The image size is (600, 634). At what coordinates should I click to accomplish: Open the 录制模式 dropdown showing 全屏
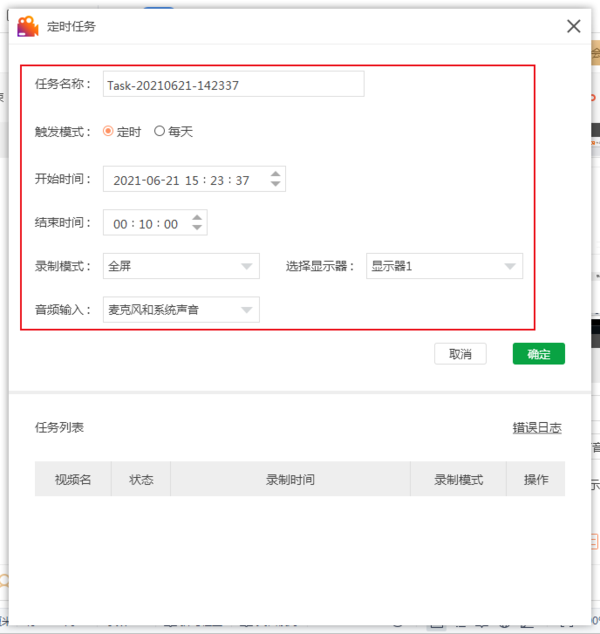coord(181,267)
